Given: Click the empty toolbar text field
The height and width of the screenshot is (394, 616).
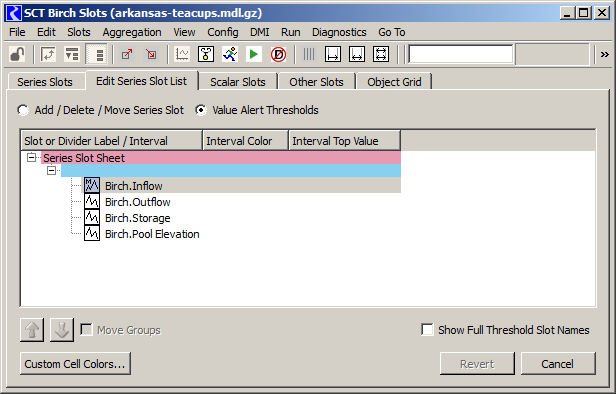Looking at the screenshot, I should tap(460, 54).
